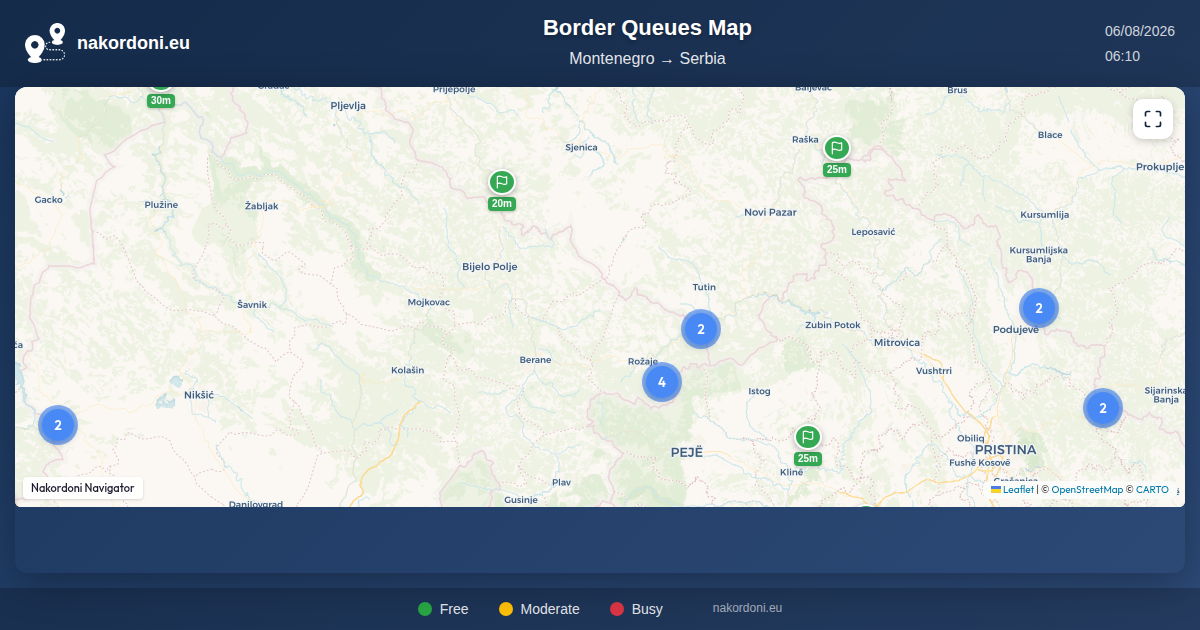Expand cluster of 4 near Rožaje

click(x=662, y=382)
